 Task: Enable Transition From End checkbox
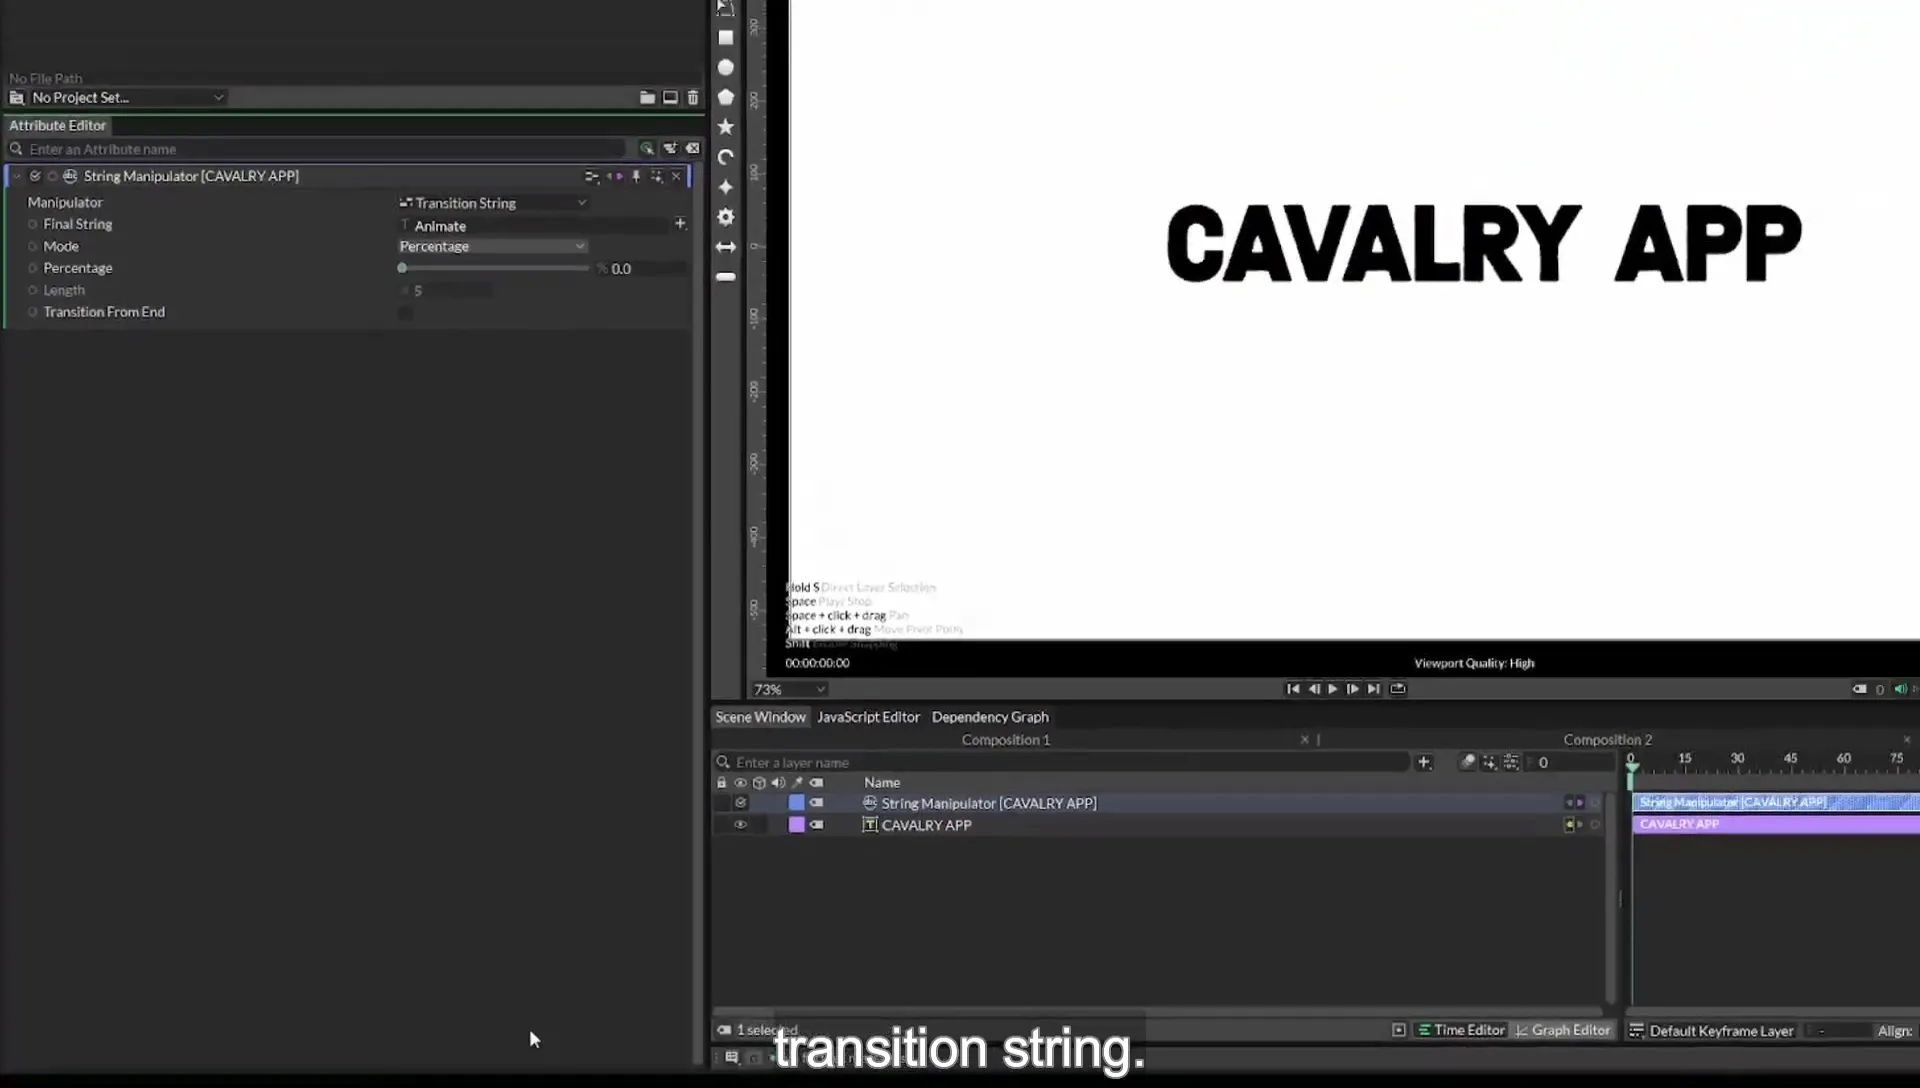tap(405, 313)
